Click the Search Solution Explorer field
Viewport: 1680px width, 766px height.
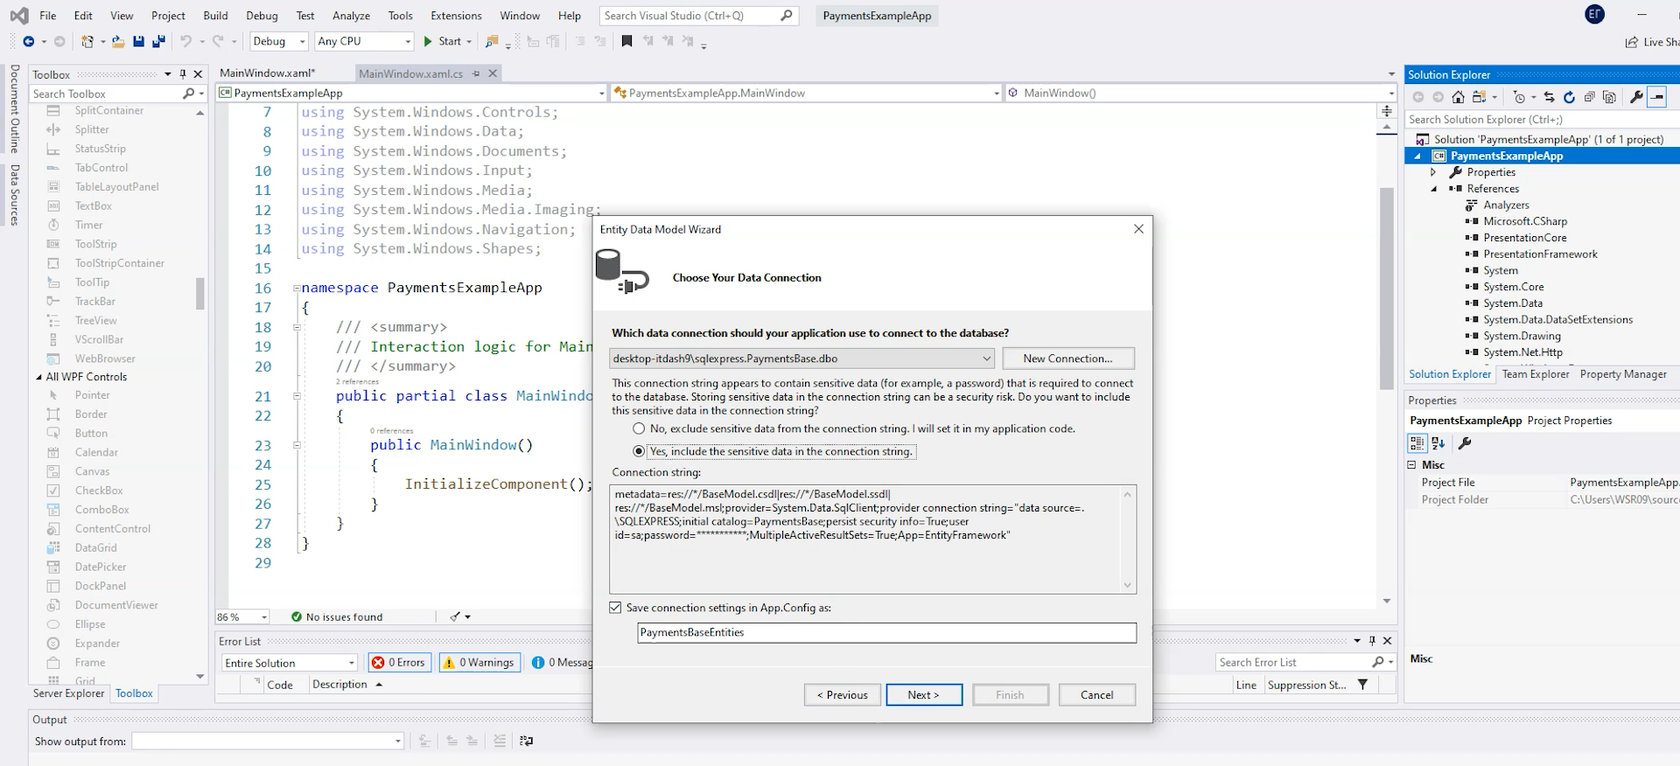pyautogui.click(x=1541, y=119)
